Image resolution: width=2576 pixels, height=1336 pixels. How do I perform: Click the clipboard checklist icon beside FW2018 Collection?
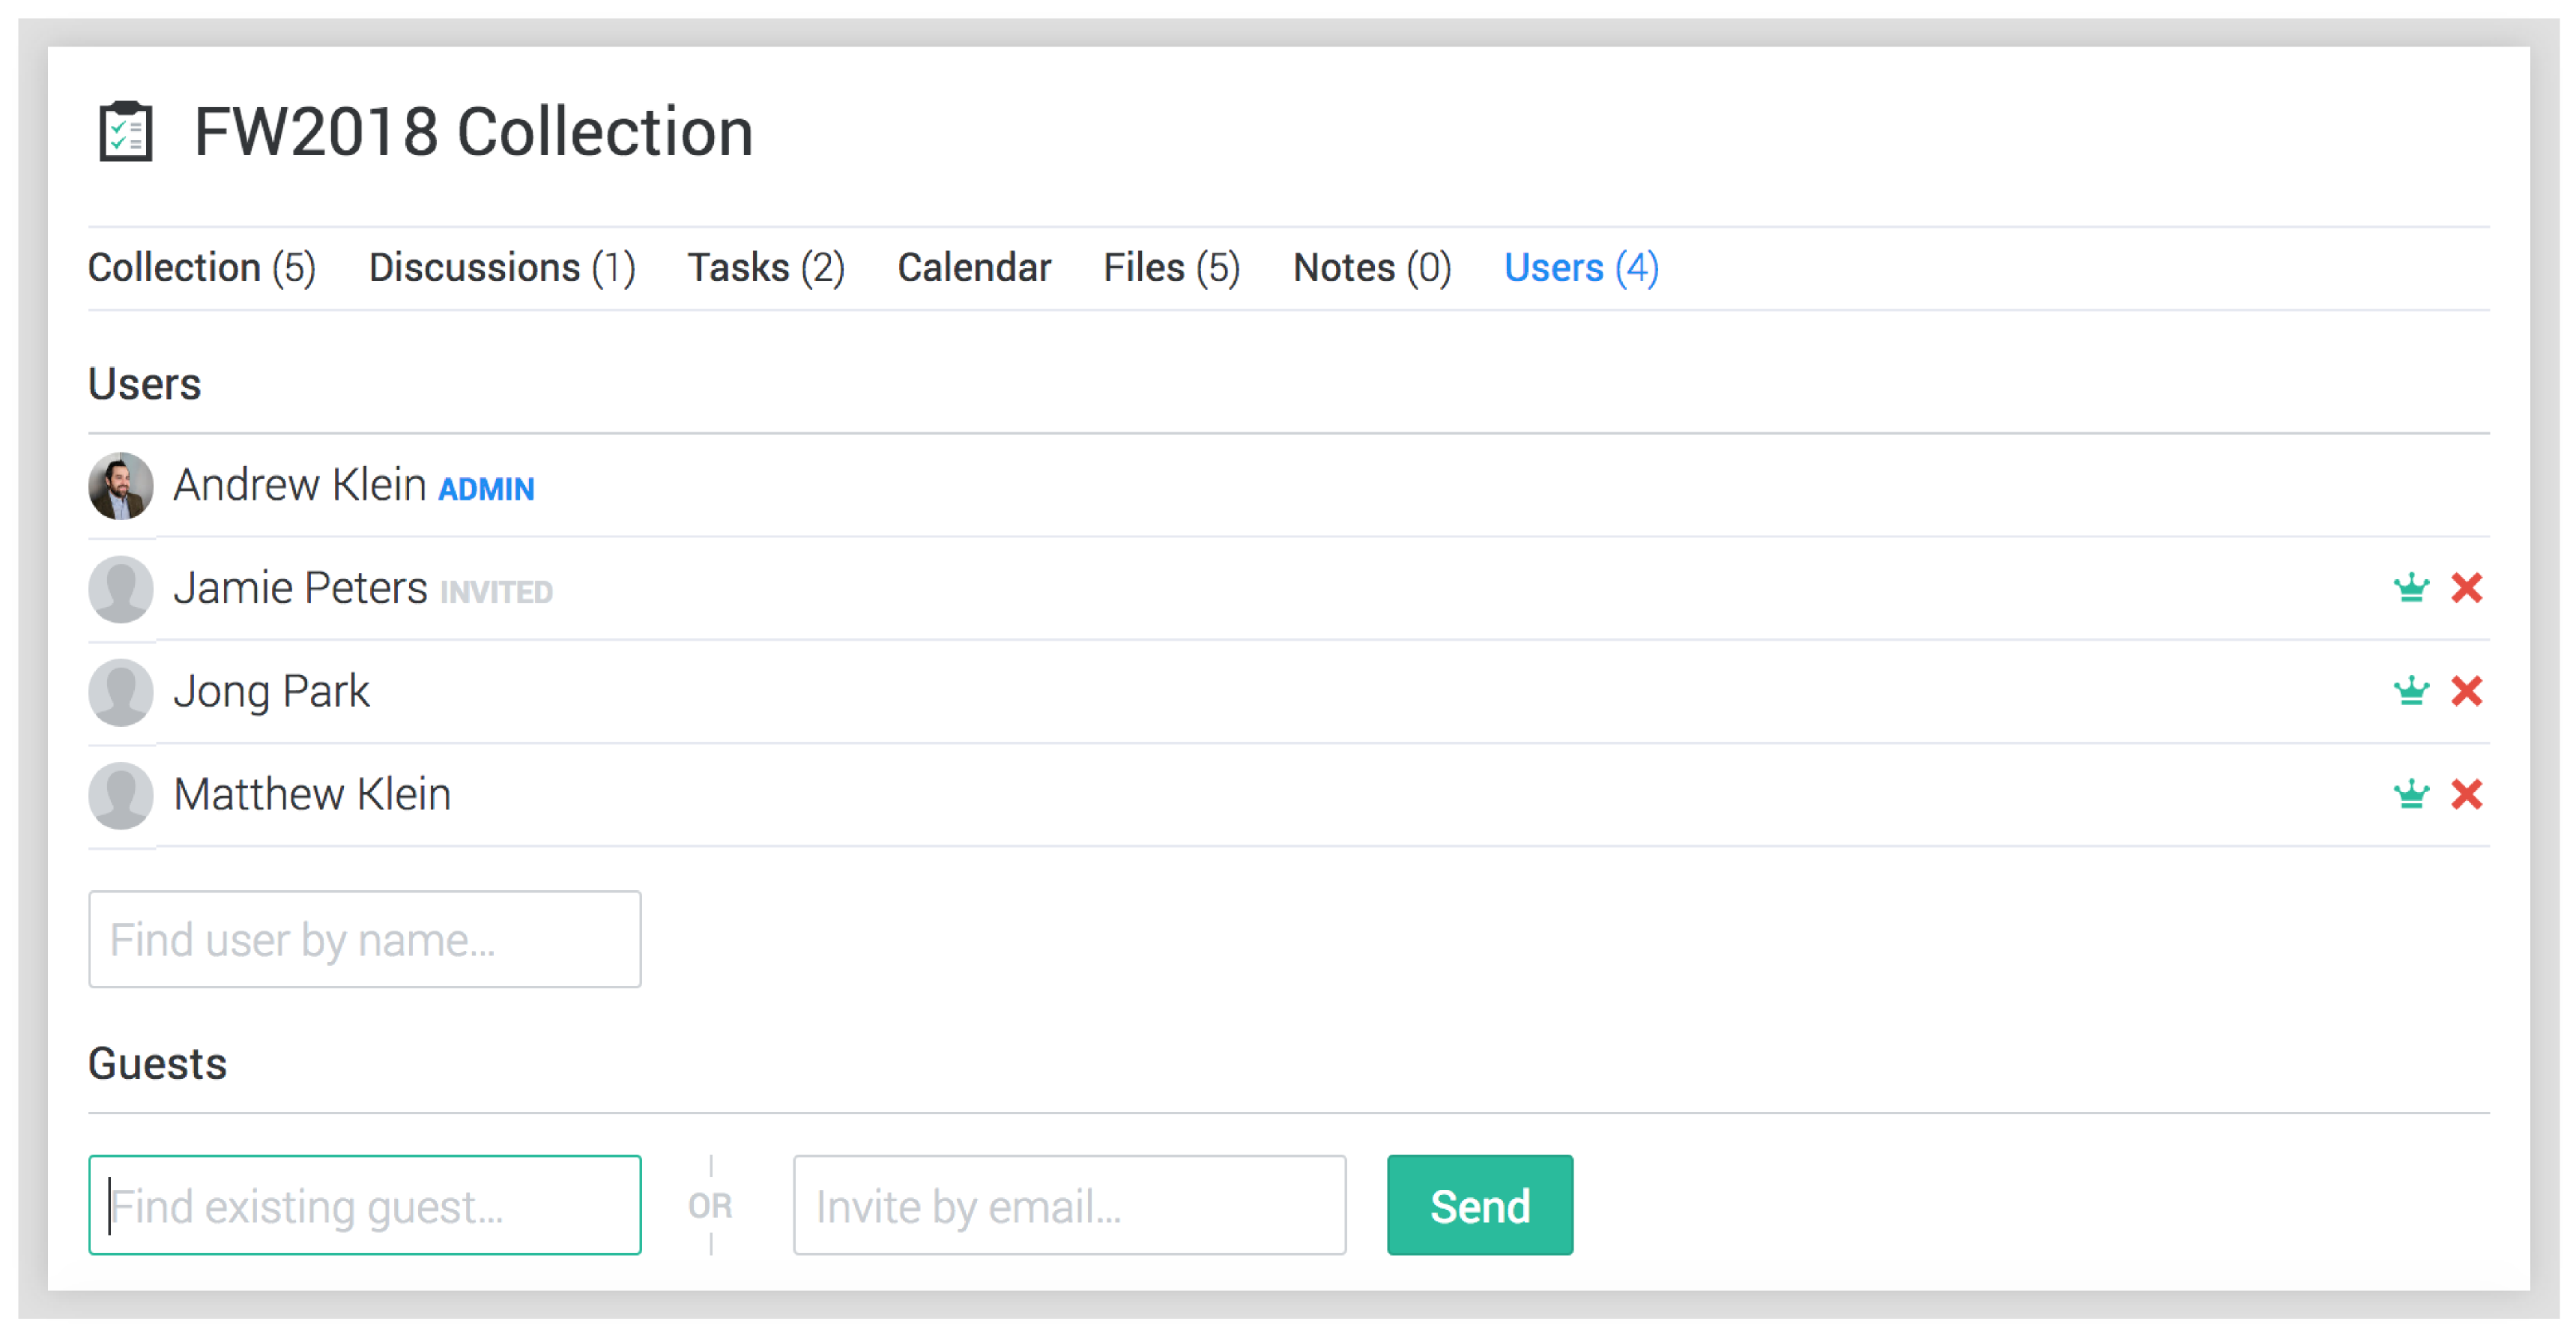point(125,131)
